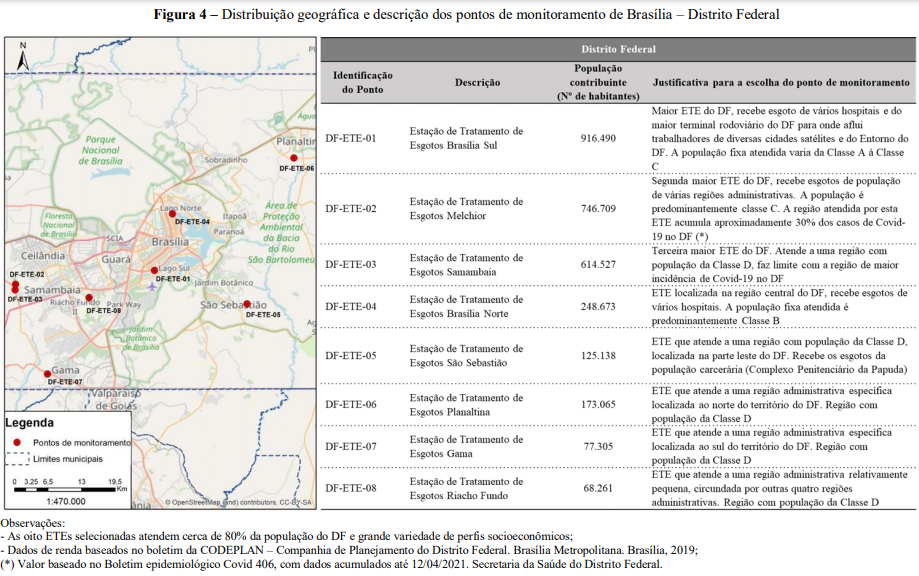Click the 'Jardim Botânico' map label

223,283
